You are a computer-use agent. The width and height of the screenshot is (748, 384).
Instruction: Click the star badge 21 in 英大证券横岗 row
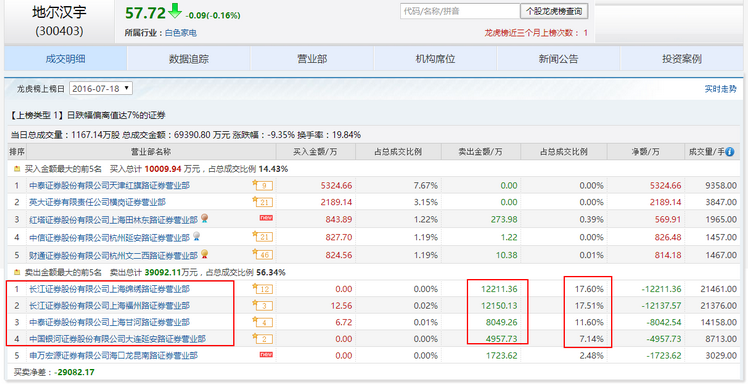click(262, 202)
